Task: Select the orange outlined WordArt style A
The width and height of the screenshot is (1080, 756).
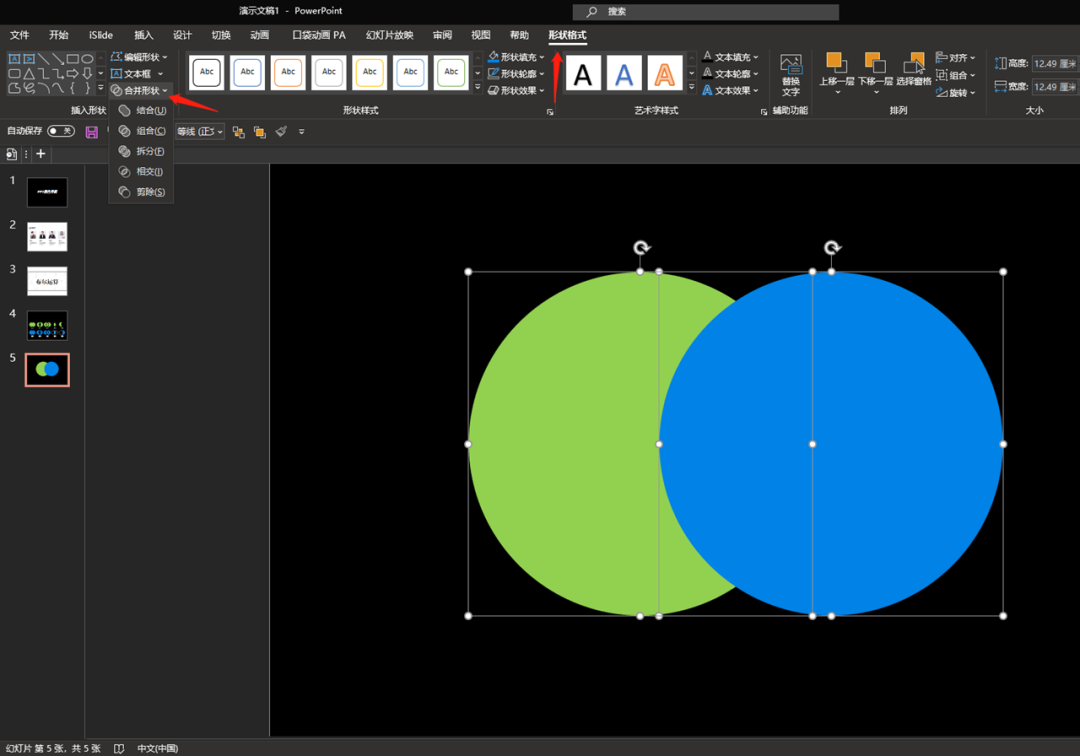Action: pos(665,73)
